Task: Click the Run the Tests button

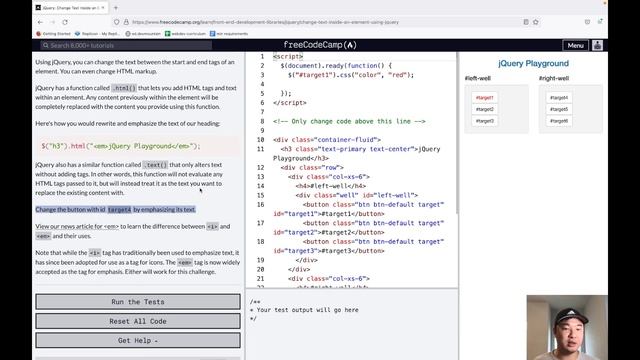Action: point(138,302)
